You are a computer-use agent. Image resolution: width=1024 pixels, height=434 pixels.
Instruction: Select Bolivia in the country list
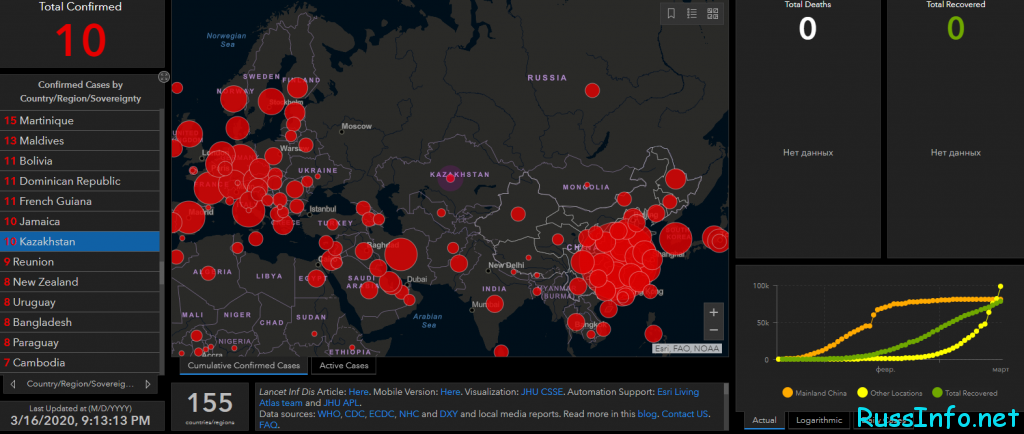coord(80,161)
